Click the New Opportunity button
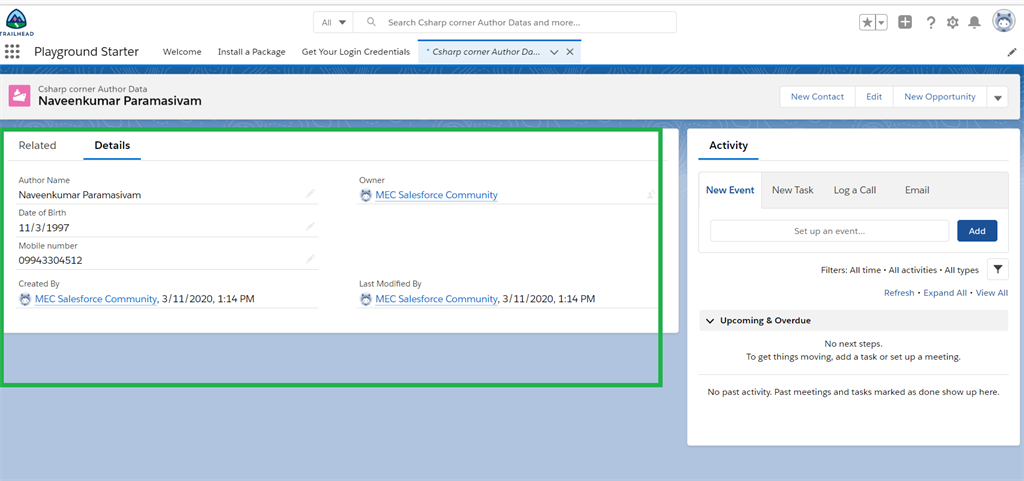1024x481 pixels. tap(940, 97)
